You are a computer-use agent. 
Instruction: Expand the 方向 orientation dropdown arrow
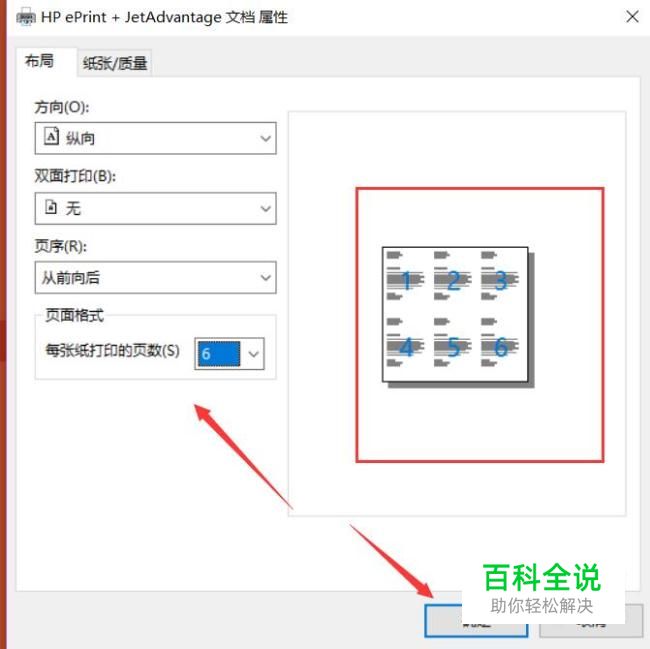265,138
